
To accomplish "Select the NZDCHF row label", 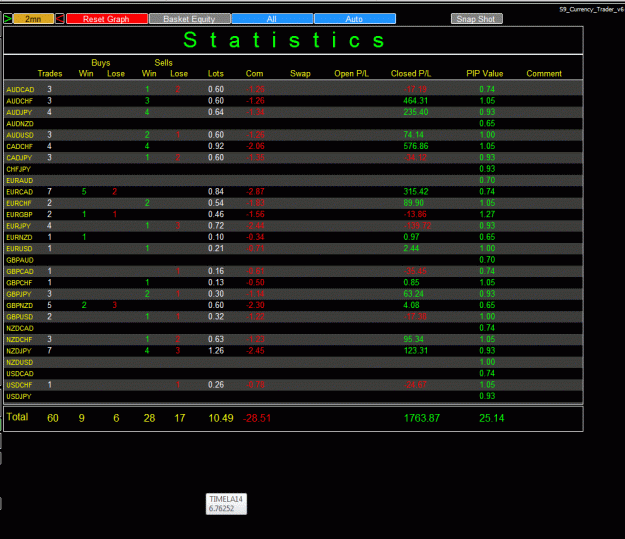I will click(19, 340).
